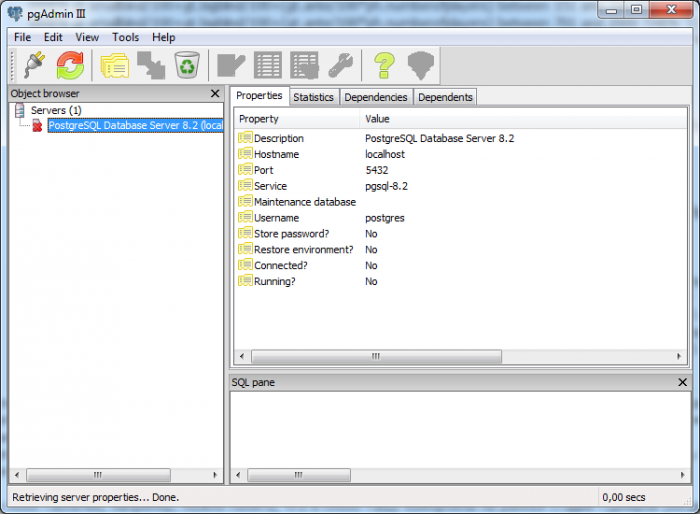The width and height of the screenshot is (700, 514).
Task: Maximize the pgAdmin III window
Action: coord(636,10)
